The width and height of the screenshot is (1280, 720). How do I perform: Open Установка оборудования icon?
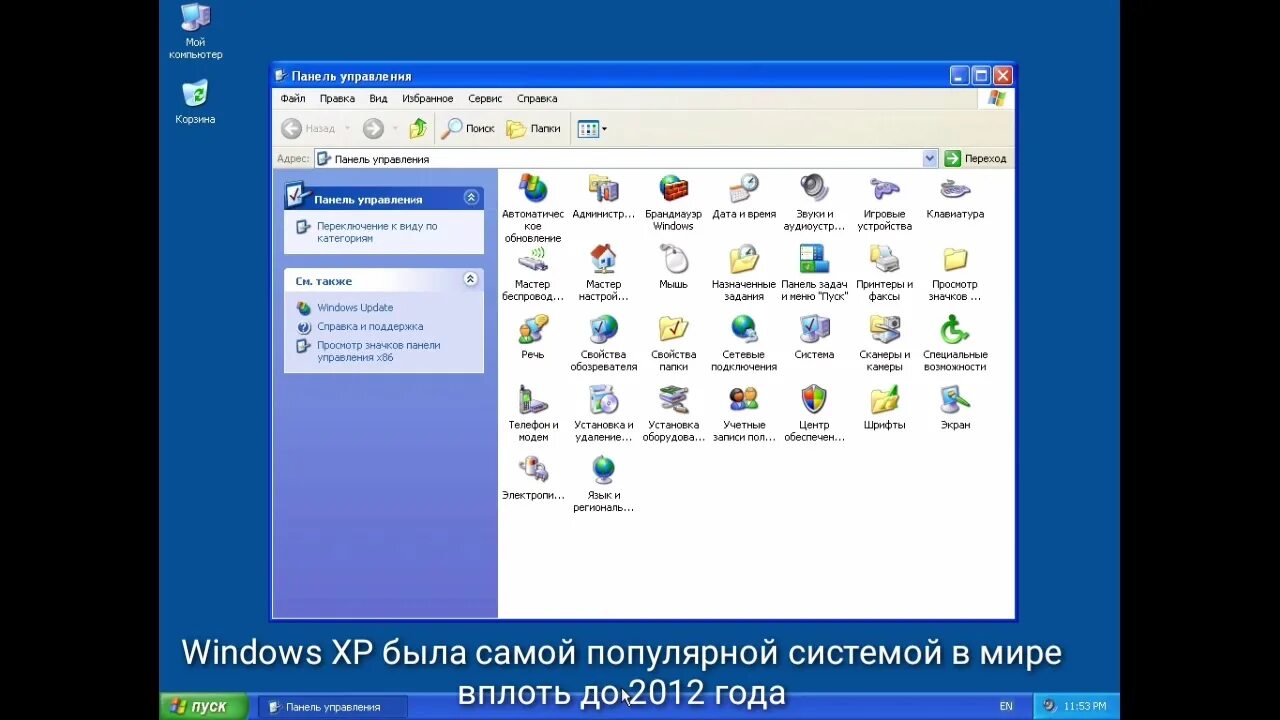pyautogui.click(x=673, y=400)
